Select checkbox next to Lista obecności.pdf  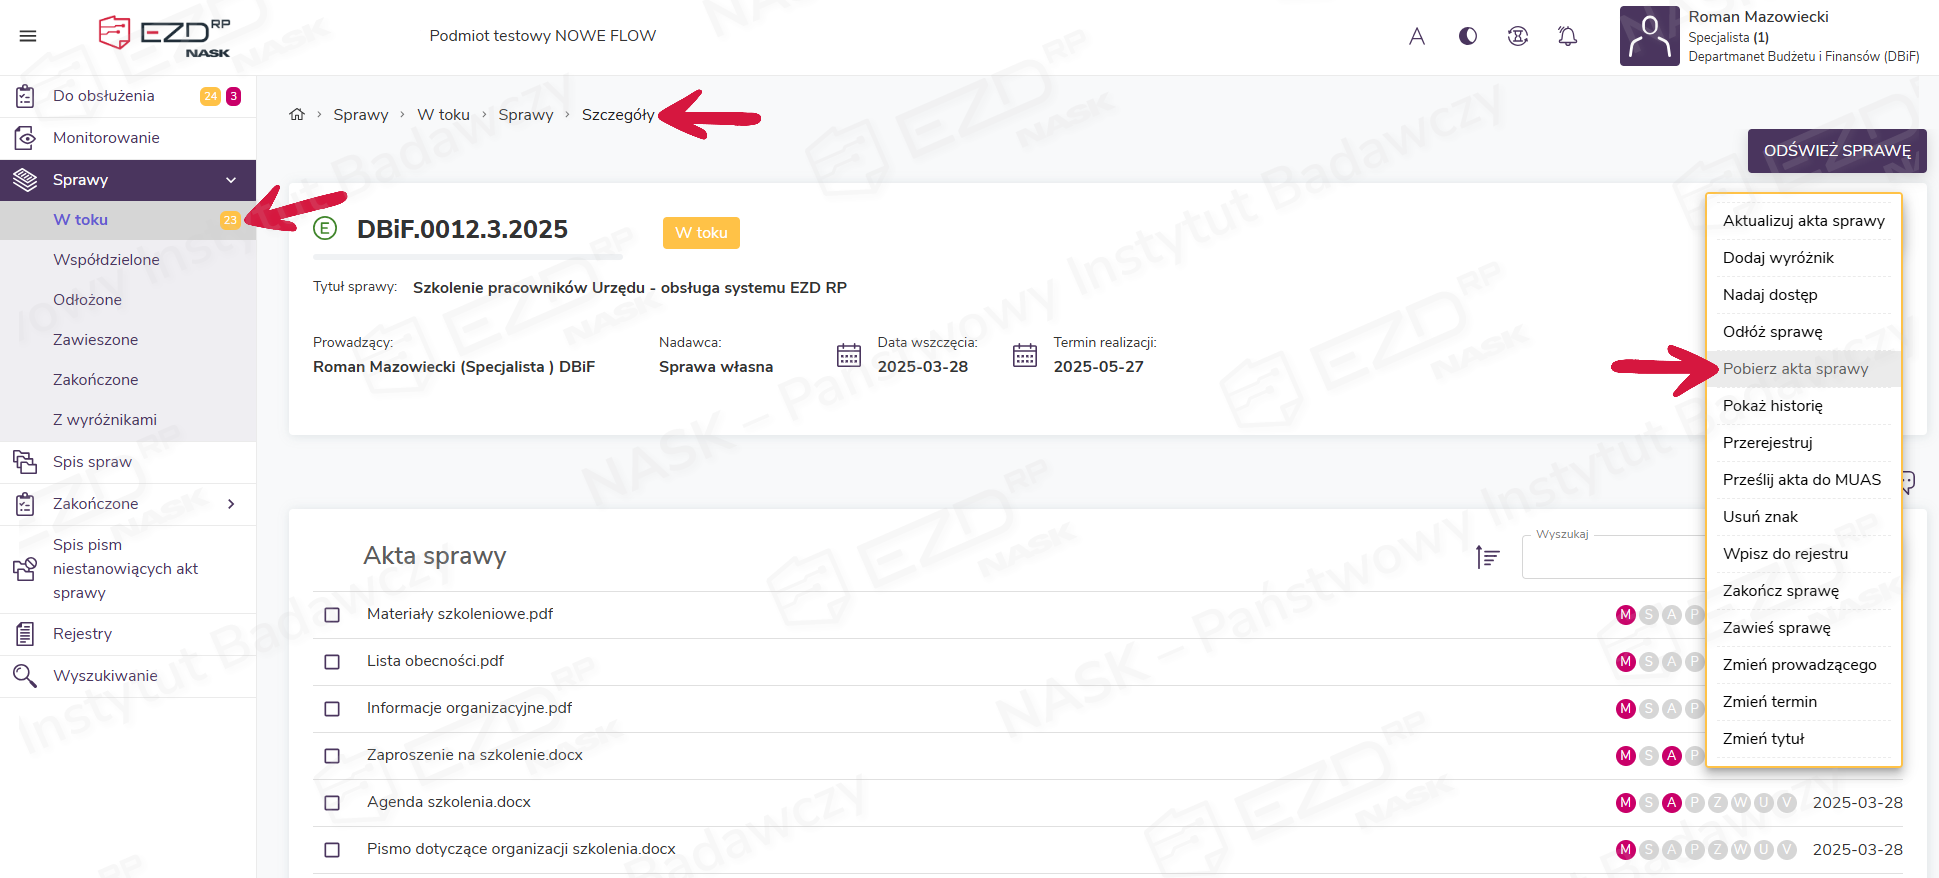332,662
